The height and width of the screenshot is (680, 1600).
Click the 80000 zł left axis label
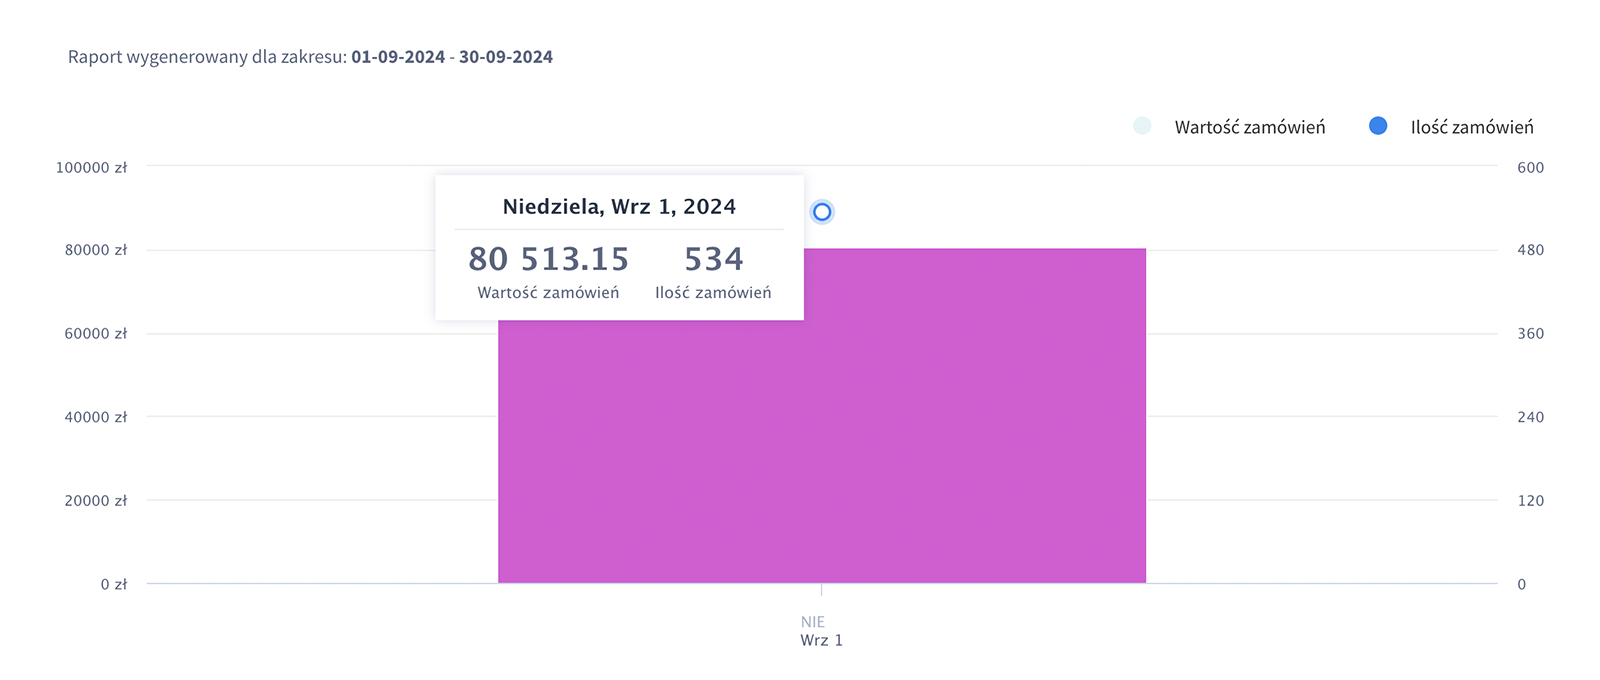95,250
